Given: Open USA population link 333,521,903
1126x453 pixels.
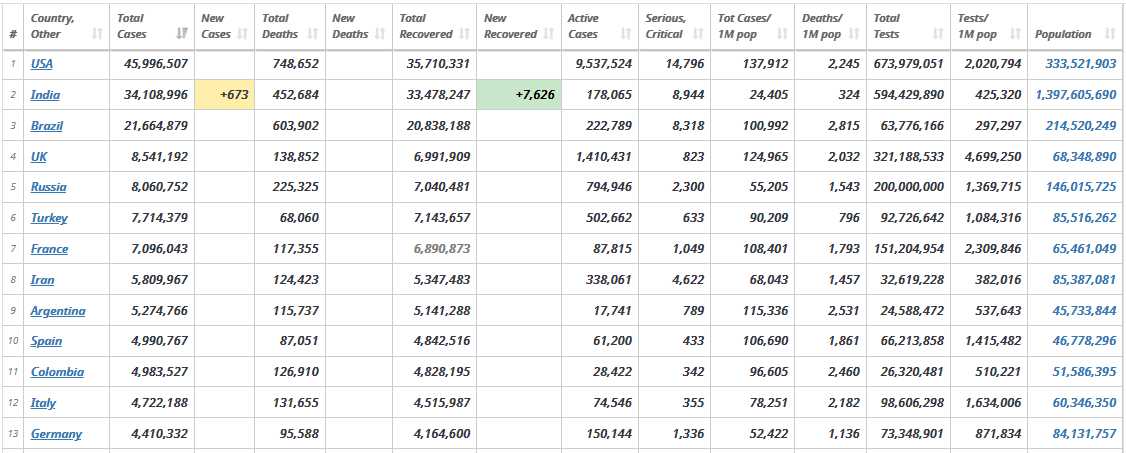Looking at the screenshot, I should [x=1081, y=64].
